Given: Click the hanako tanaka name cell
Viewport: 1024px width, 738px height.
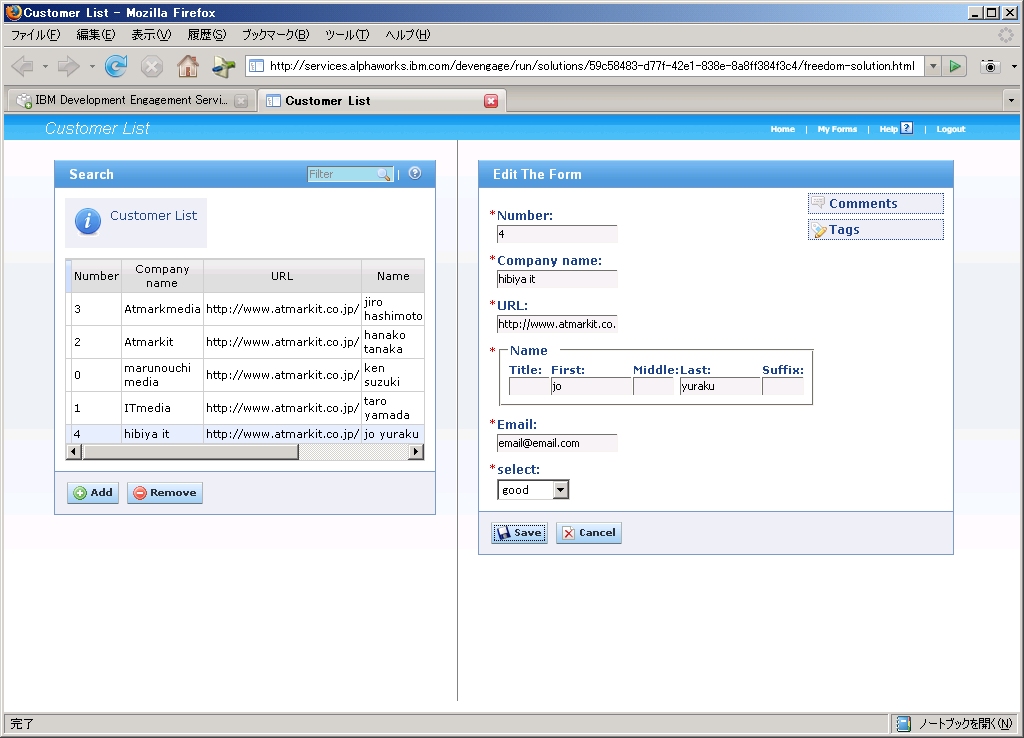Looking at the screenshot, I should pyautogui.click(x=392, y=342).
